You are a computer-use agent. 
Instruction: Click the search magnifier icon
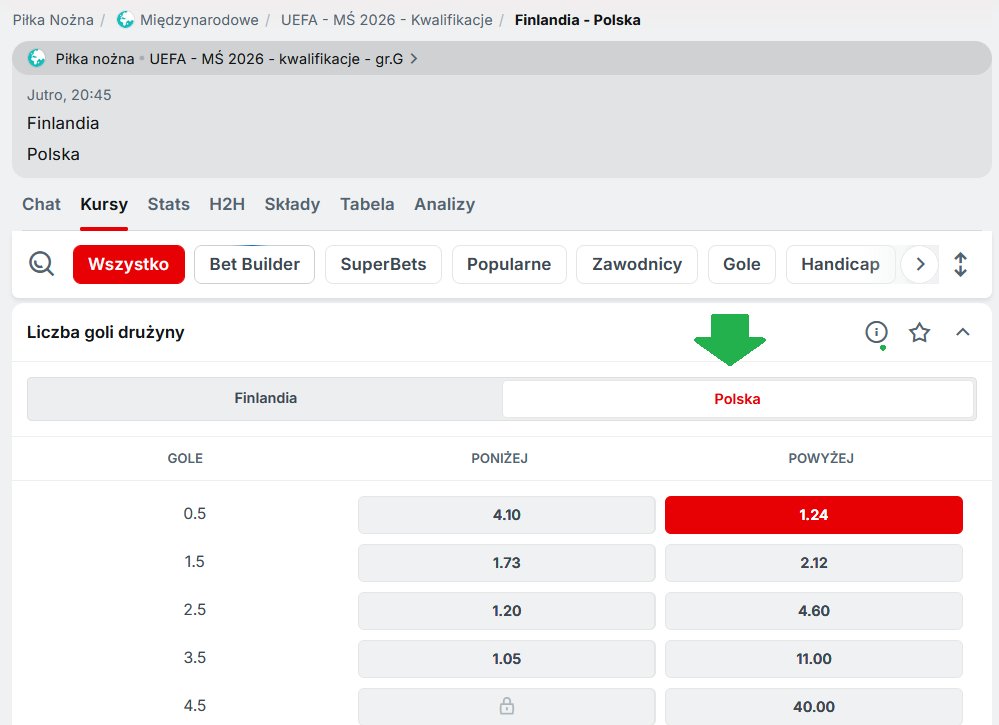point(41,264)
